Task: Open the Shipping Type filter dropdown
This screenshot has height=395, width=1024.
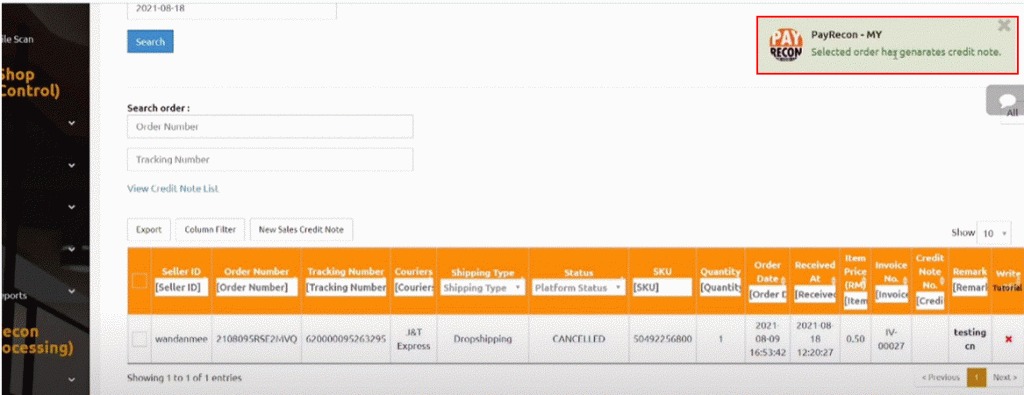Action: coord(483,287)
